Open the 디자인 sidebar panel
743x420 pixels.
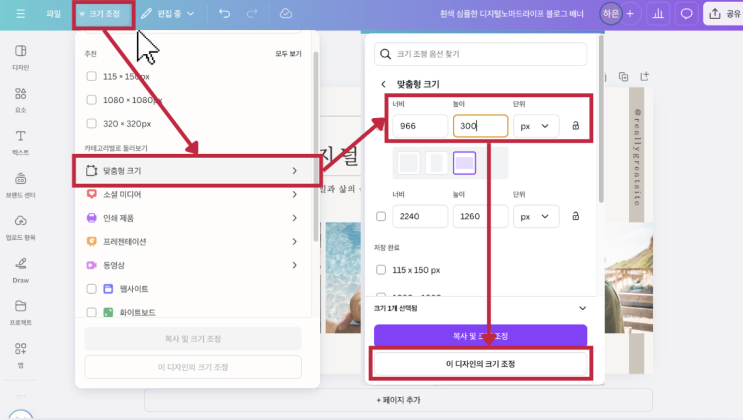[x=20, y=57]
